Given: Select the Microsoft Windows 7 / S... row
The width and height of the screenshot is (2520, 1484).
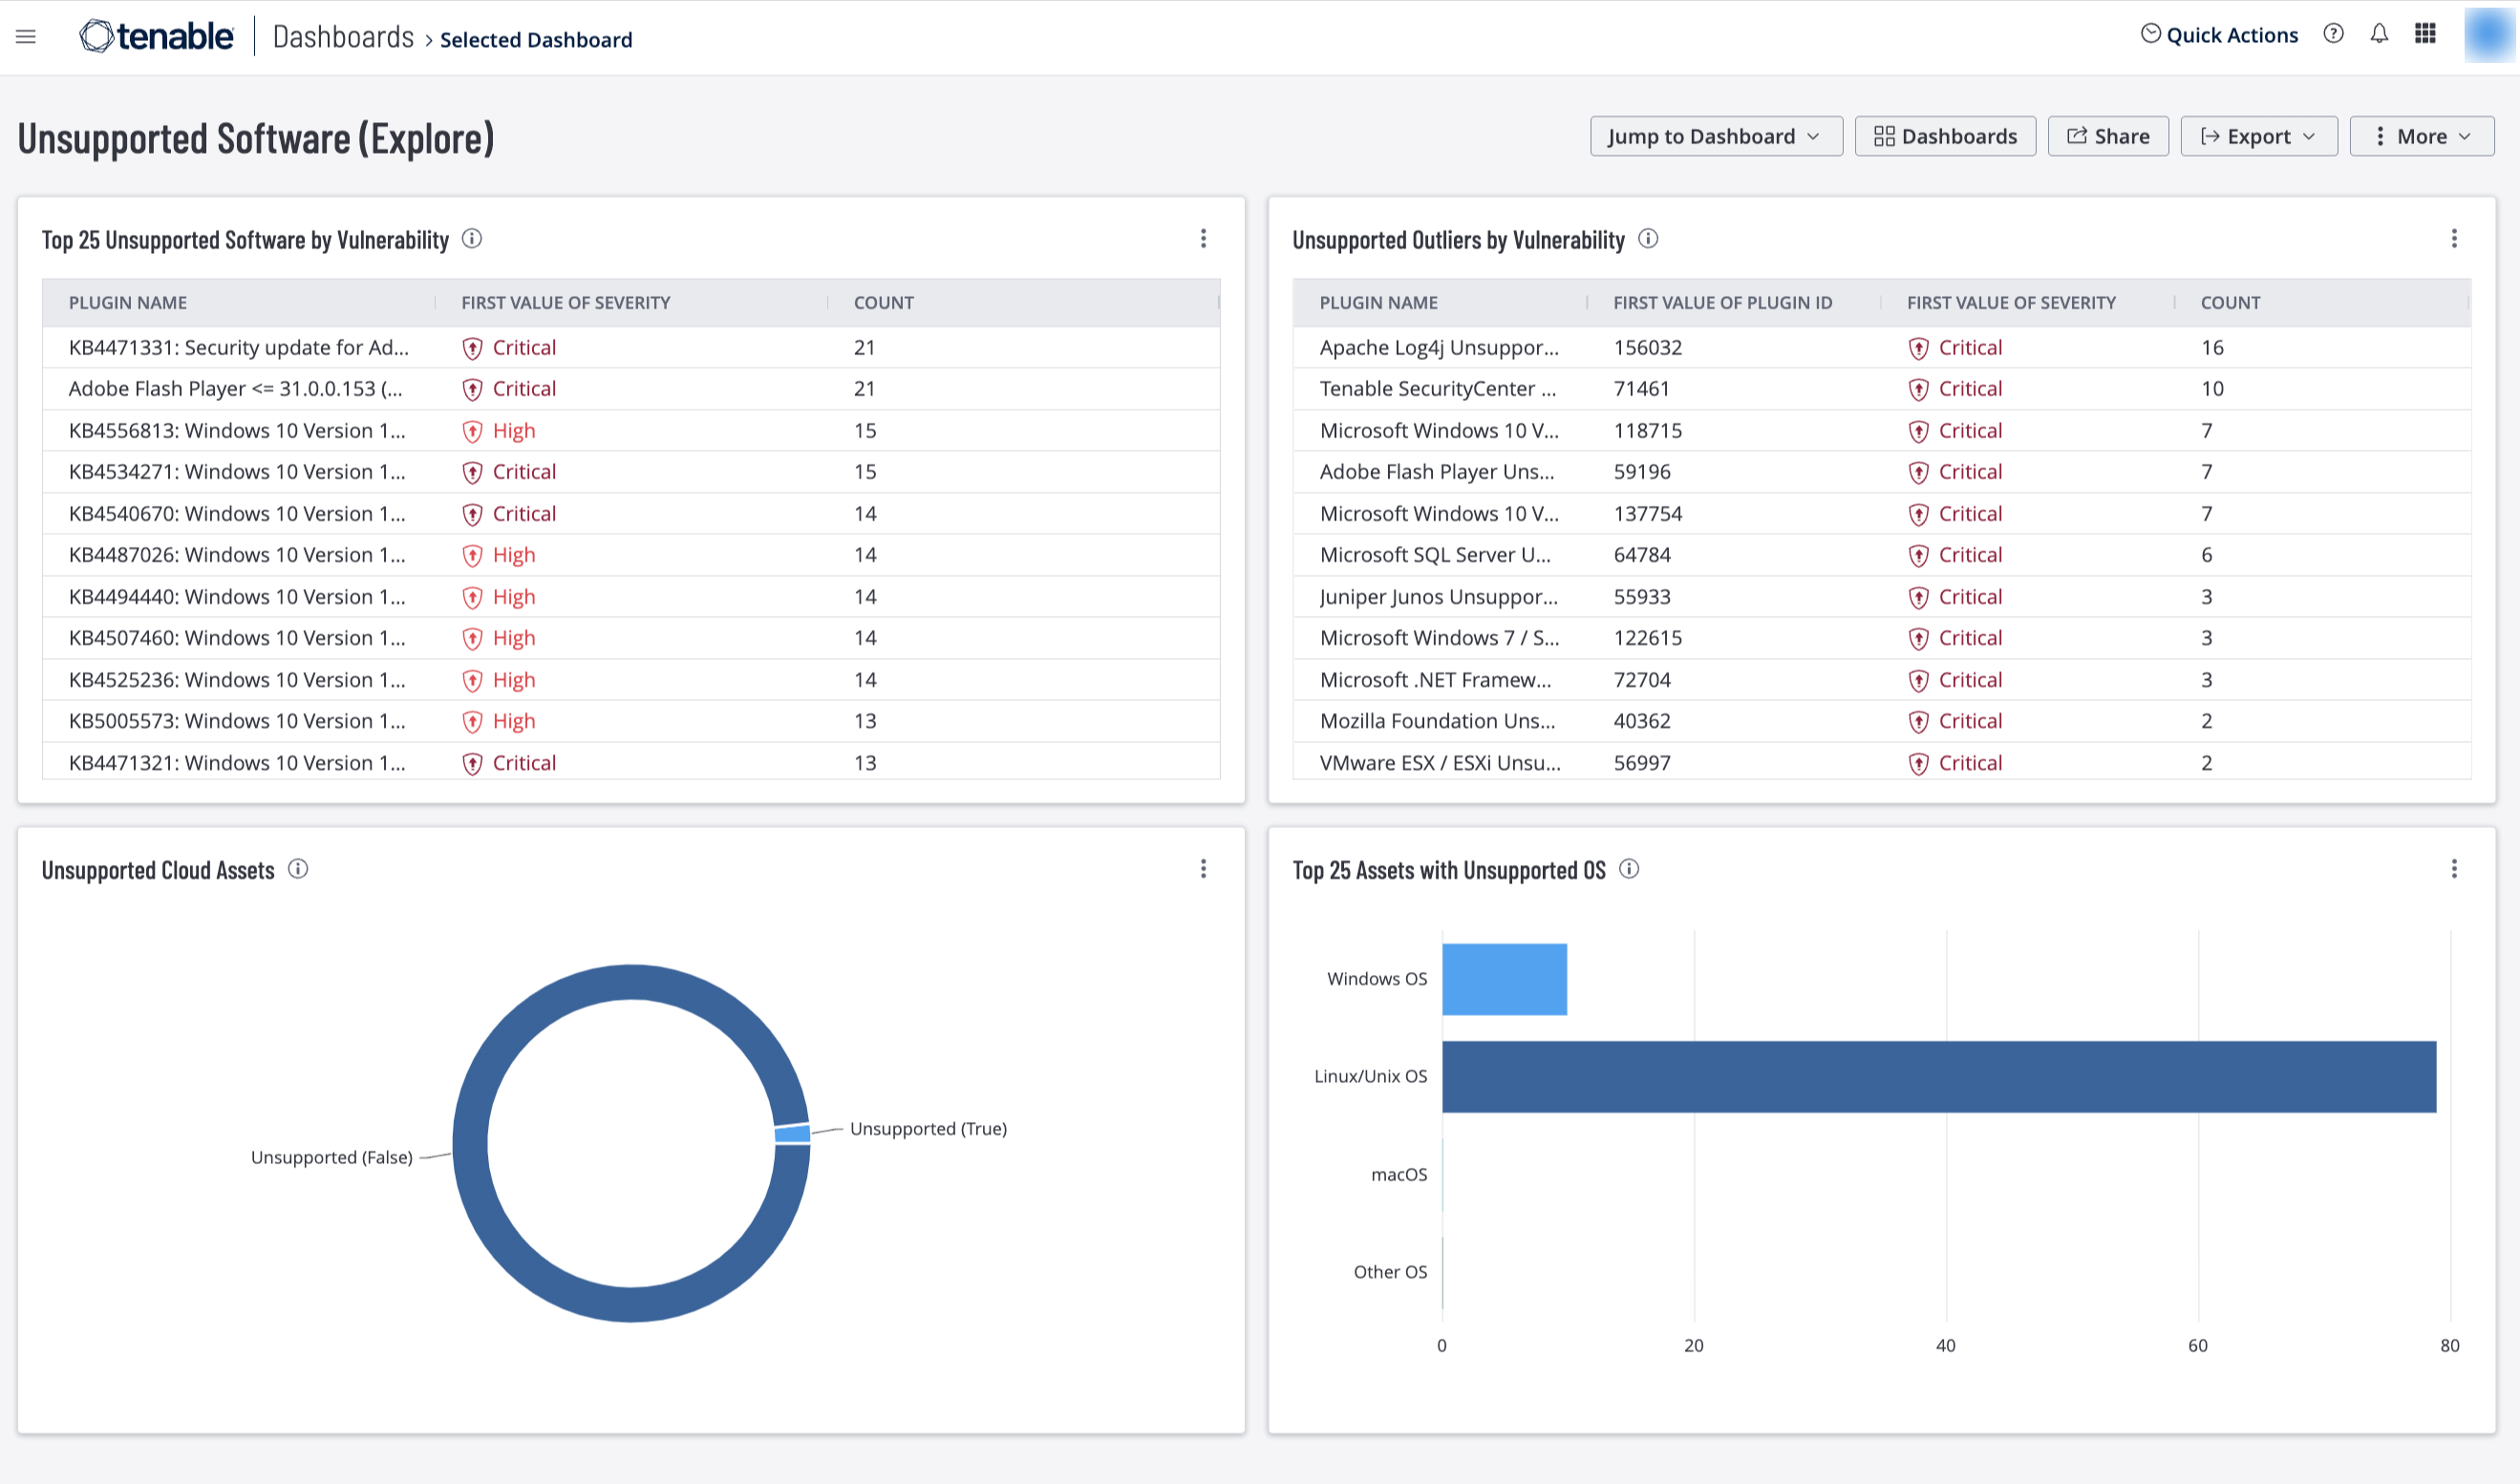Looking at the screenshot, I should pos(1881,638).
